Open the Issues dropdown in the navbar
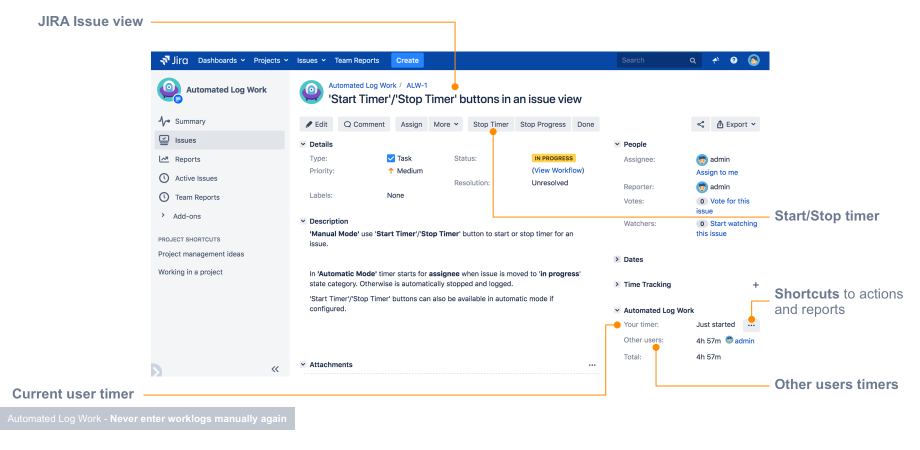Image resolution: width=920 pixels, height=450 pixels. pyautogui.click(x=311, y=60)
